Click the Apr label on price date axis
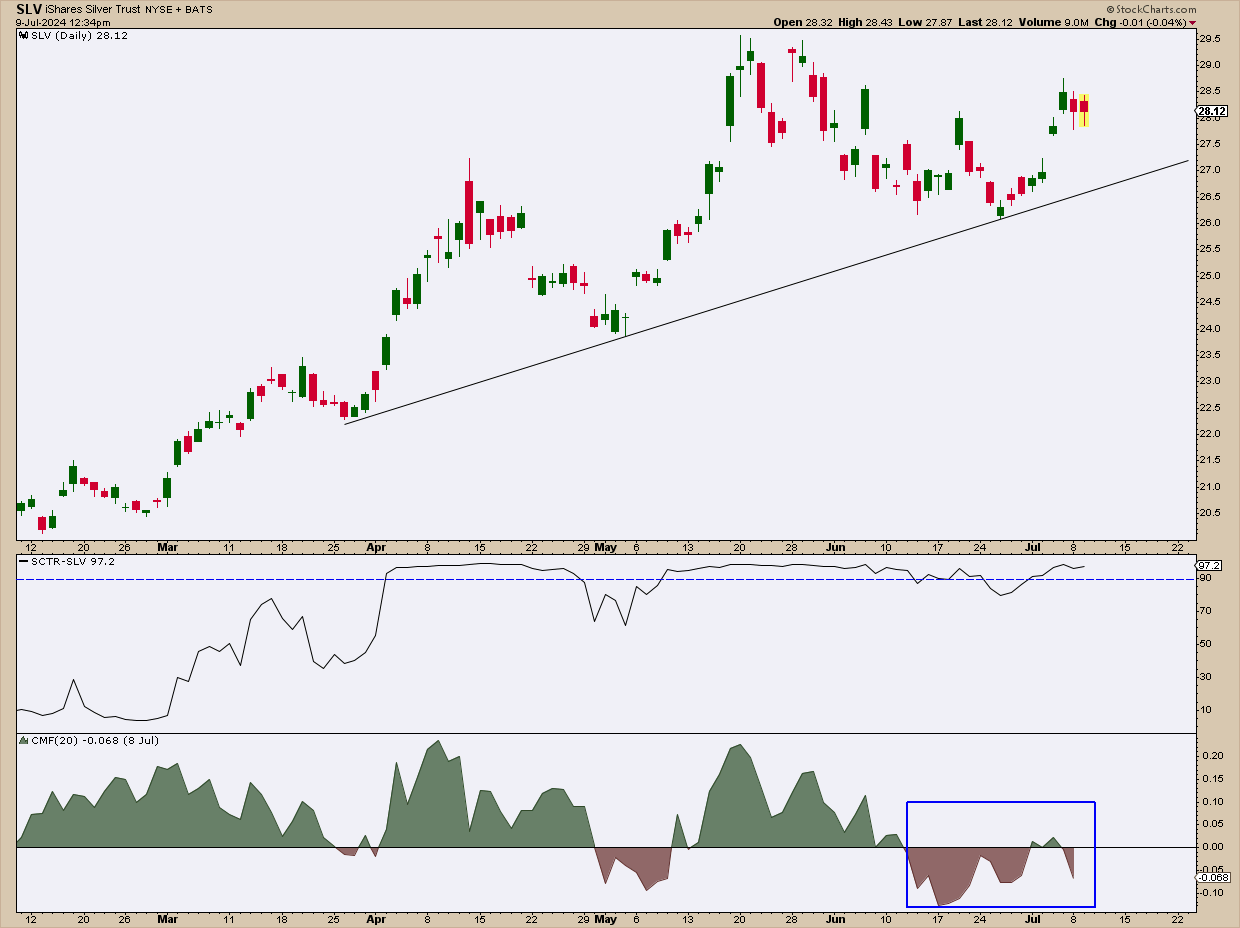This screenshot has height=928, width=1240. coord(377,548)
